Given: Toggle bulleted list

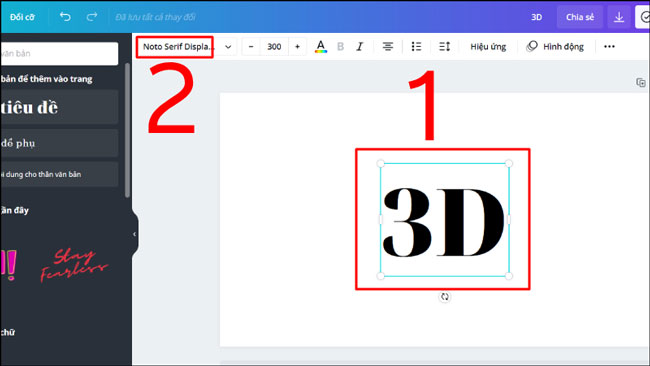Looking at the screenshot, I should click(x=416, y=46).
